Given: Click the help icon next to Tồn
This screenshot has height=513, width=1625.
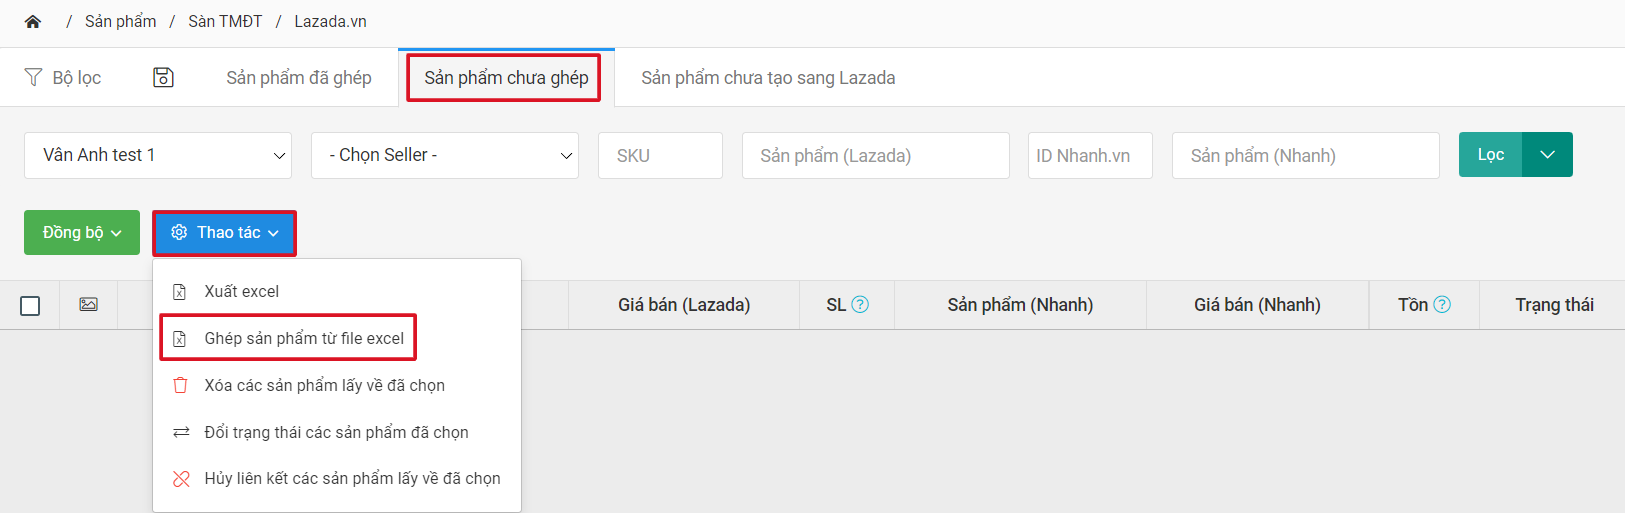Looking at the screenshot, I should point(1442,305).
